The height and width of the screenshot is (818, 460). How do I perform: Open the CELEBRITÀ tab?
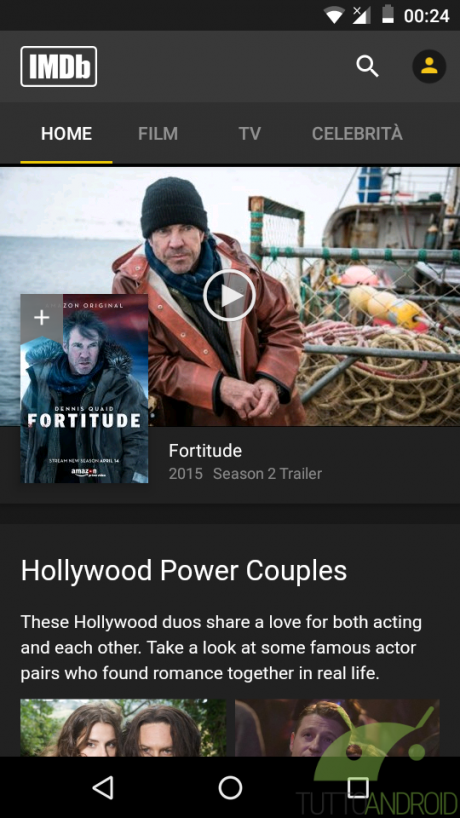357,133
